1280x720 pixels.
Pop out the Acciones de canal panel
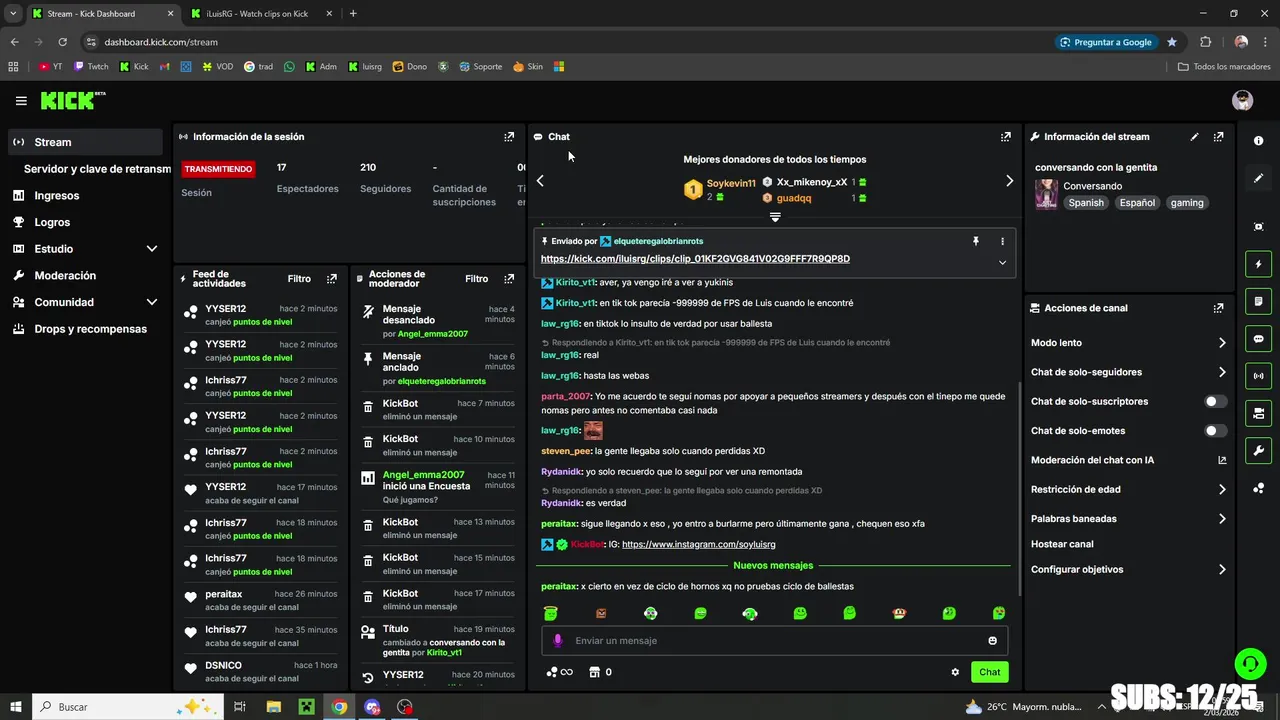(x=1219, y=309)
